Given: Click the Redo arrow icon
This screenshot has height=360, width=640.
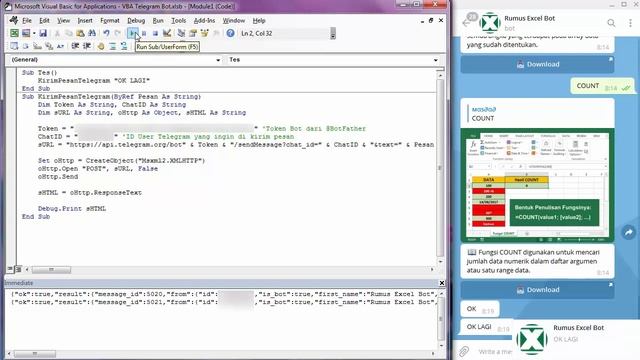Looking at the screenshot, I should click(118, 33).
